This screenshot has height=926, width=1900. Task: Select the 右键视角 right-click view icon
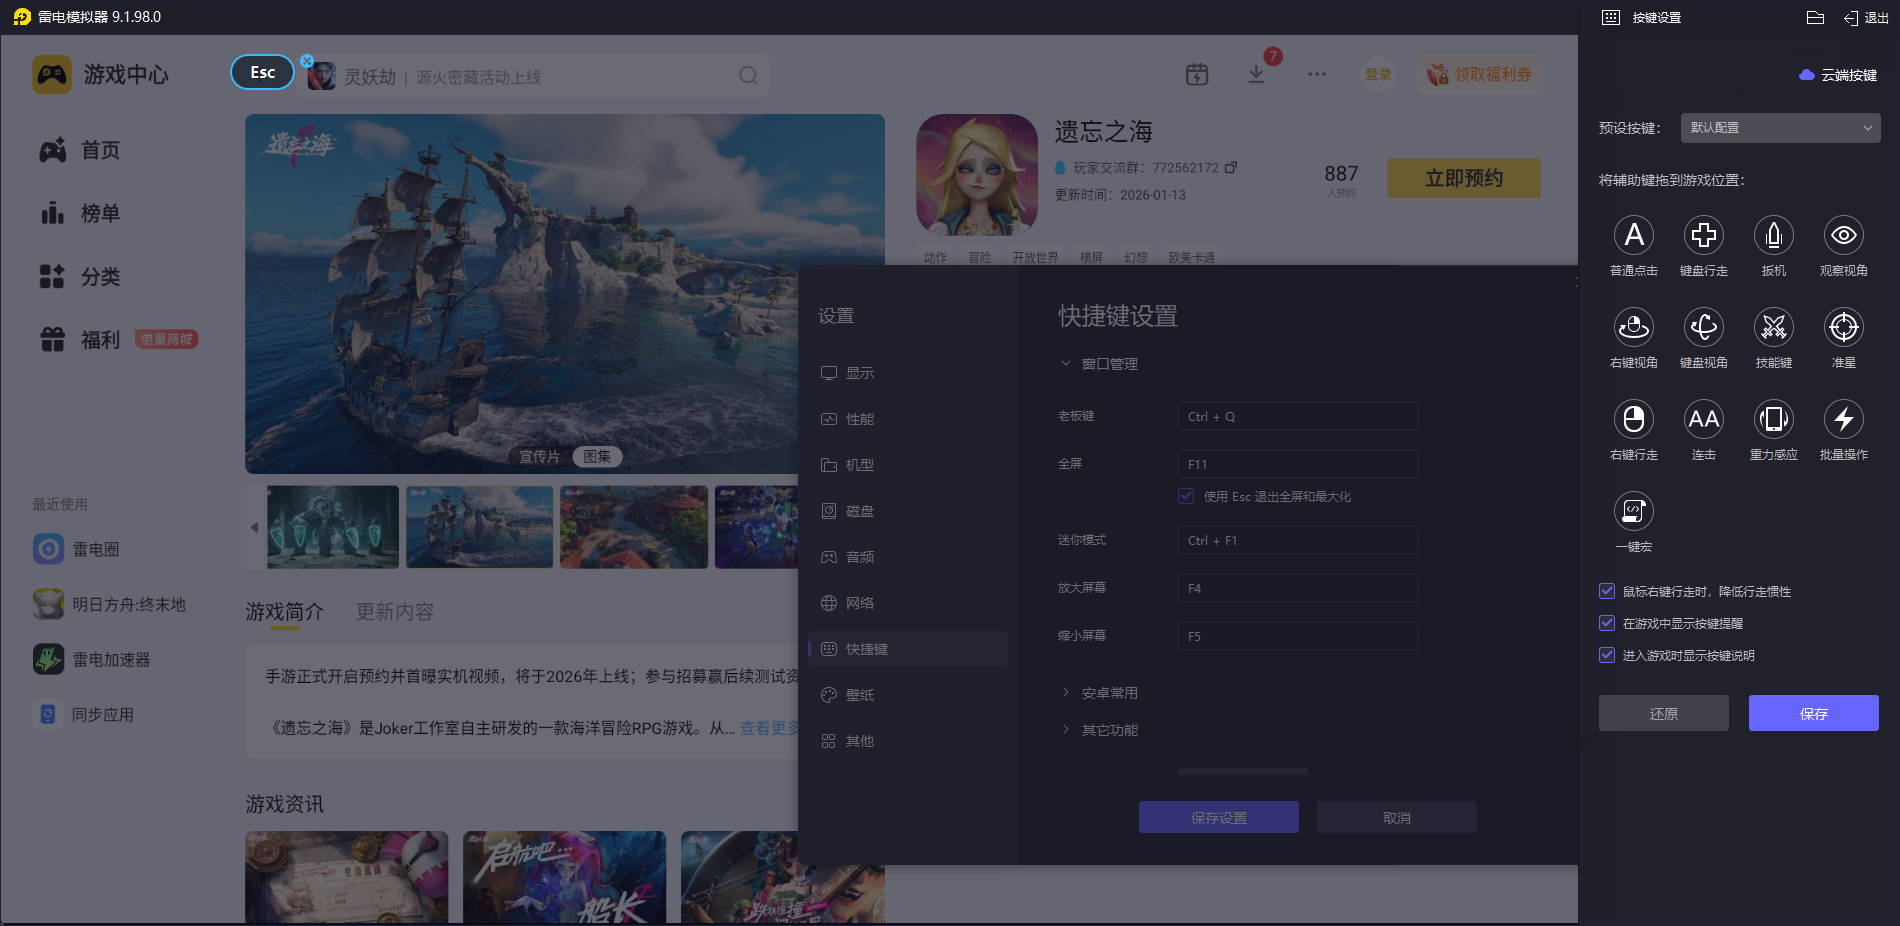coord(1634,328)
